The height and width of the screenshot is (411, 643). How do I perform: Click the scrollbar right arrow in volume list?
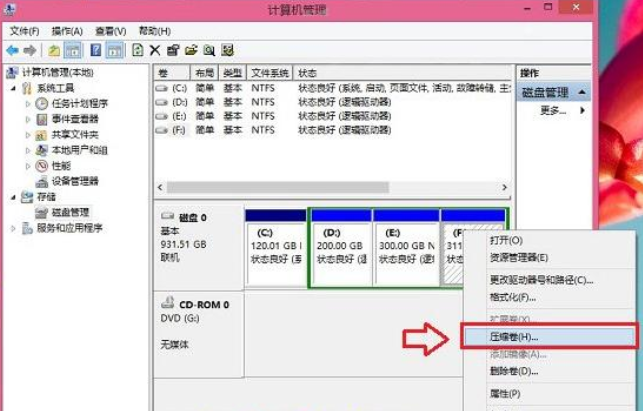click(504, 187)
